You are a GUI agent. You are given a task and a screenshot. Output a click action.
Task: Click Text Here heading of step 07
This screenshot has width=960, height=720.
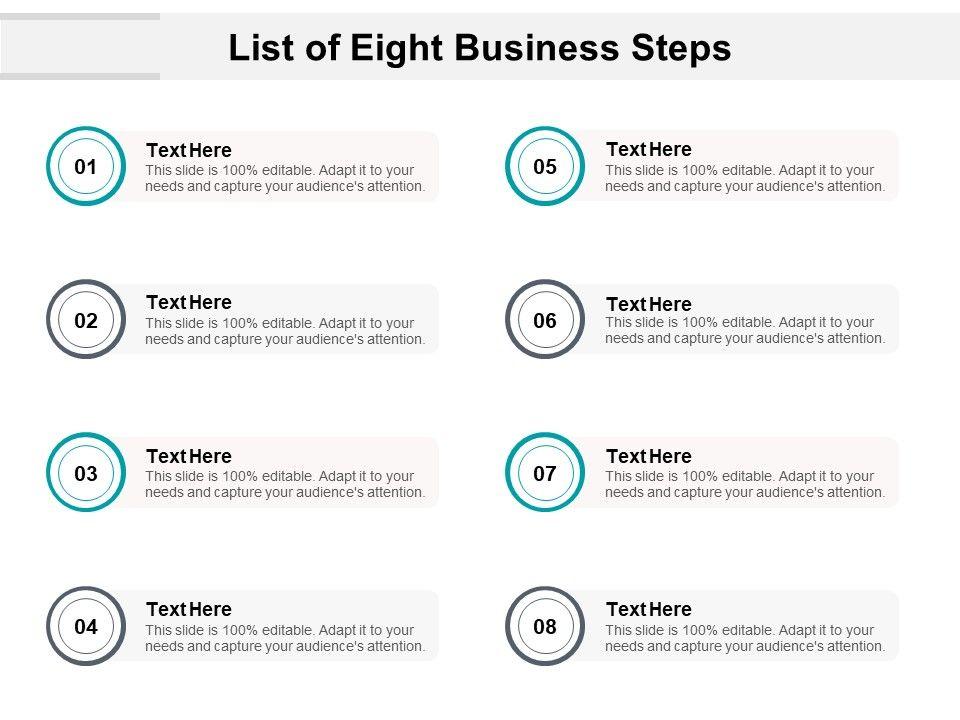[648, 456]
